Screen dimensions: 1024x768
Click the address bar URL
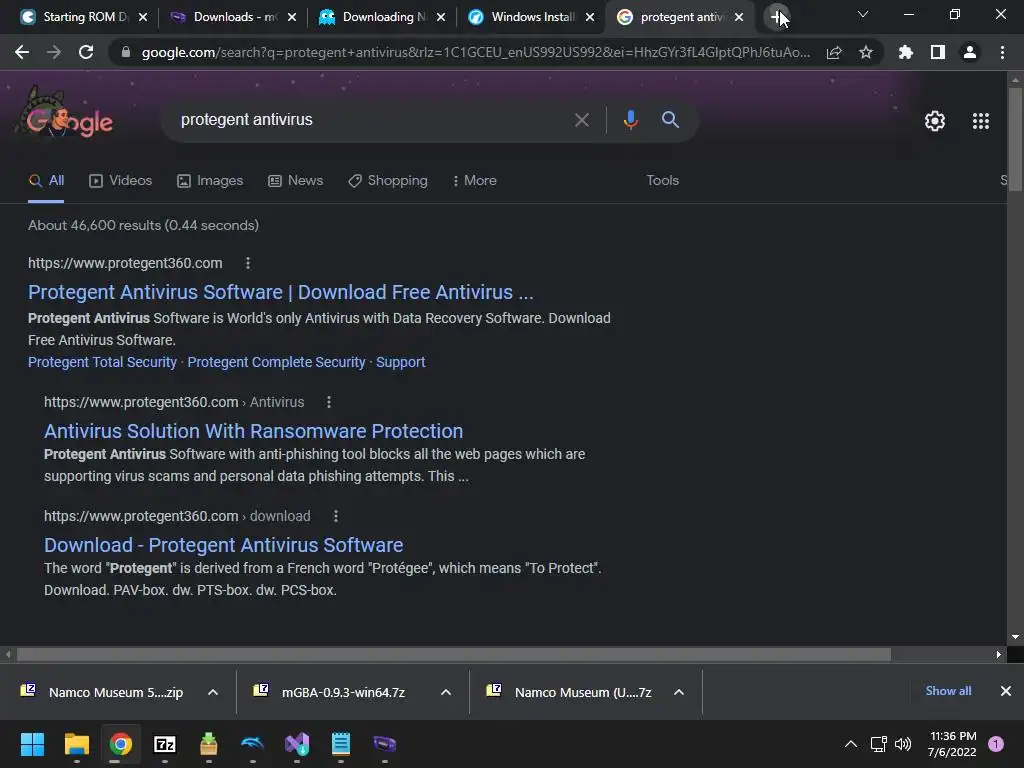point(475,53)
